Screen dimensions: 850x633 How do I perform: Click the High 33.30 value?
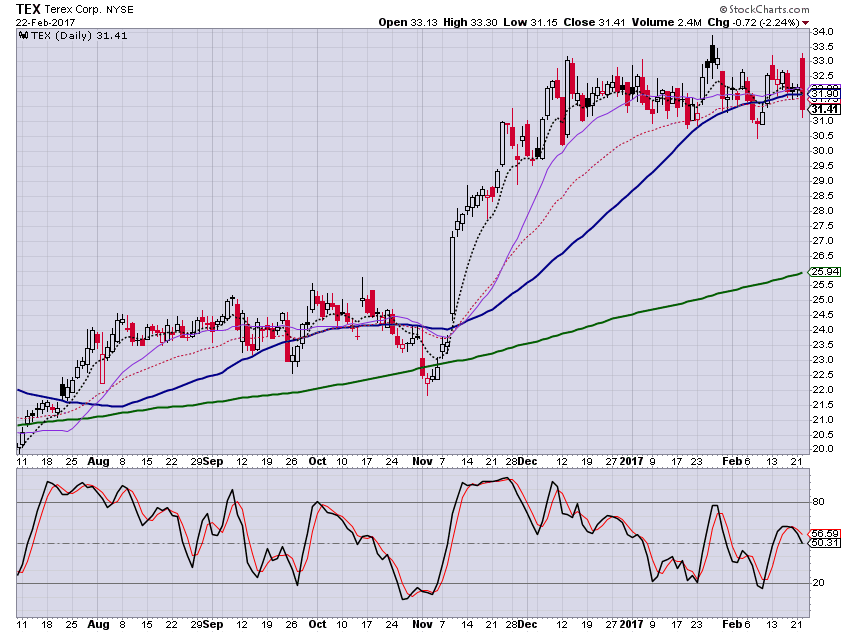(x=470, y=22)
